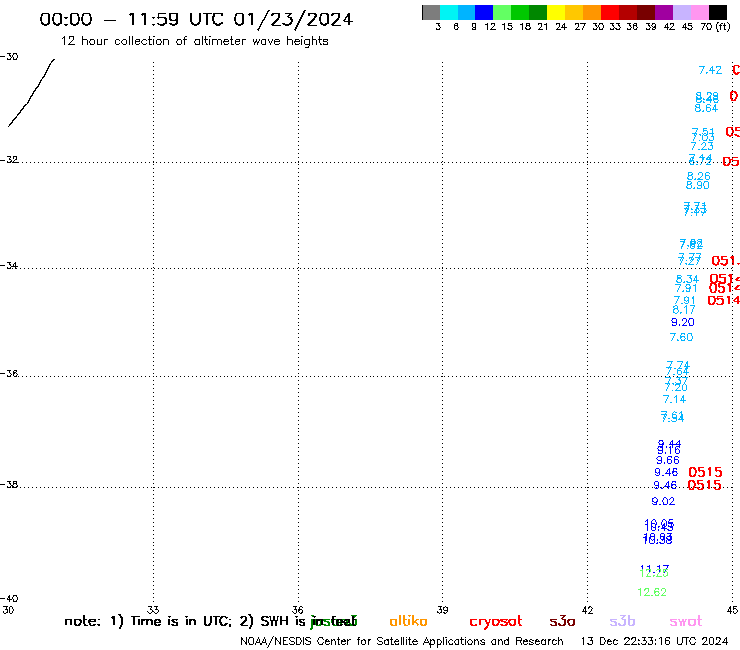
Task: Select the 9.66 wave height reading
Action: (668, 460)
